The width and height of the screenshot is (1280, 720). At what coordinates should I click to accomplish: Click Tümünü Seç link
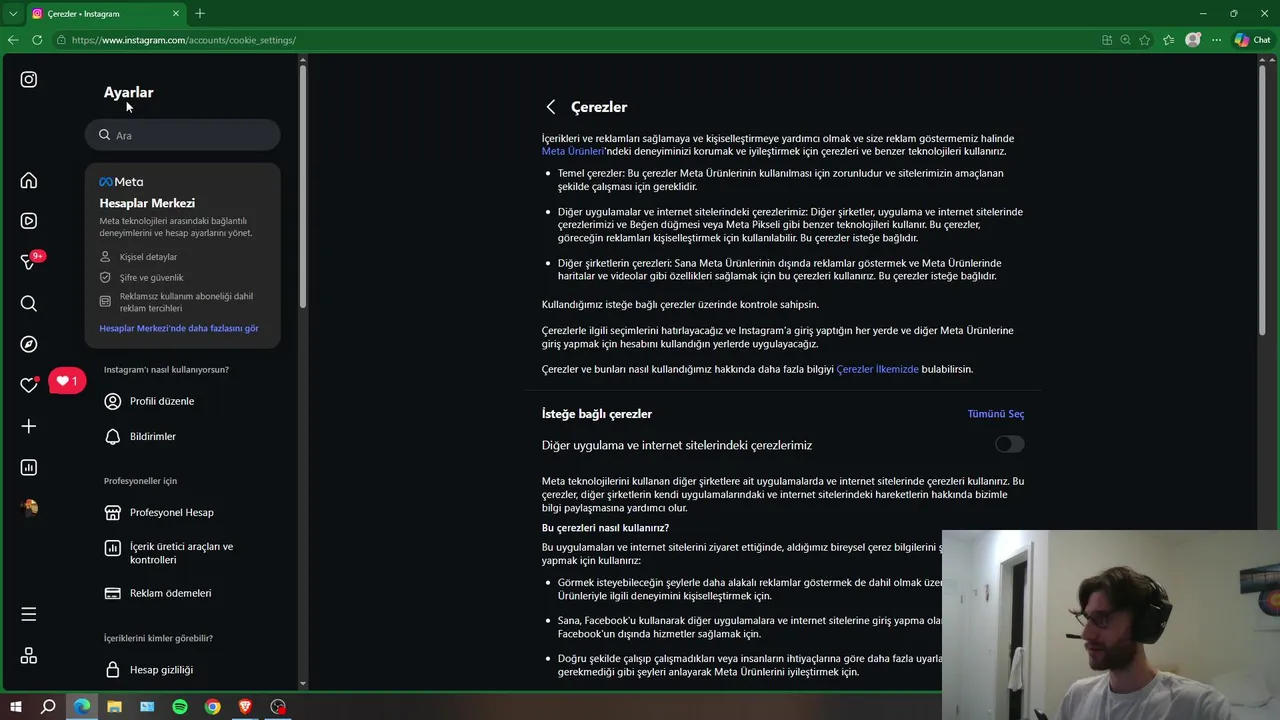point(995,414)
